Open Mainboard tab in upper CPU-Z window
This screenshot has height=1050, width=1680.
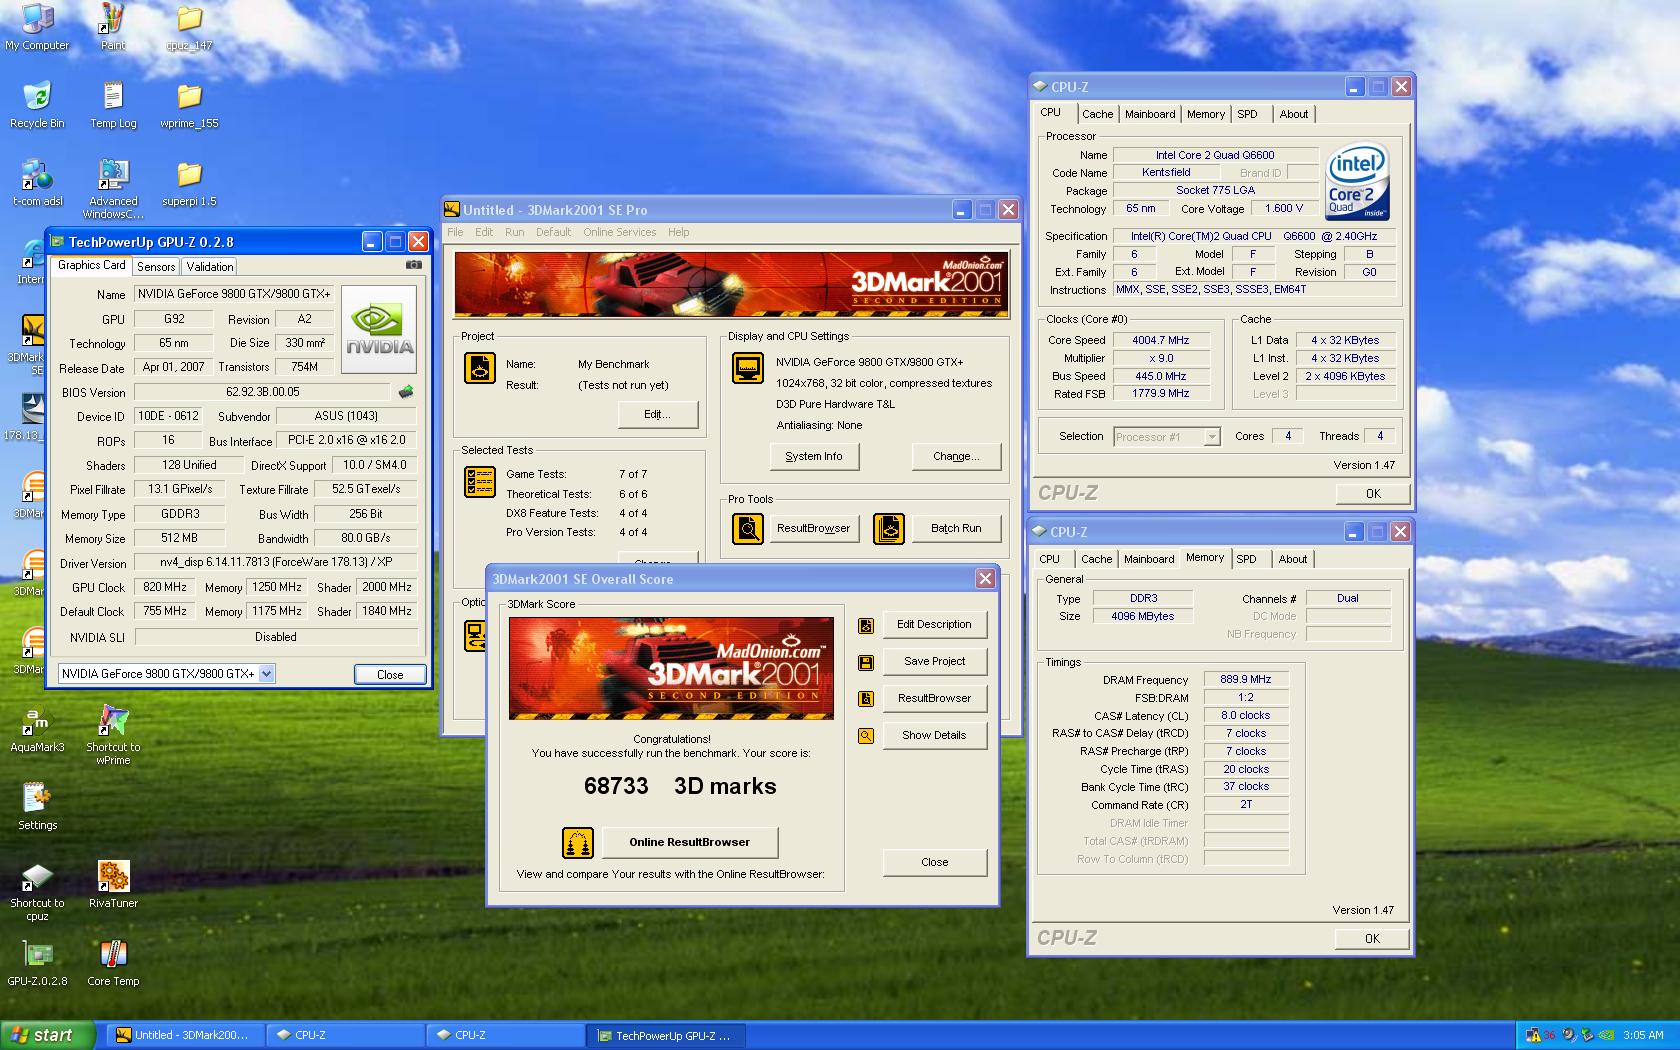point(1150,114)
